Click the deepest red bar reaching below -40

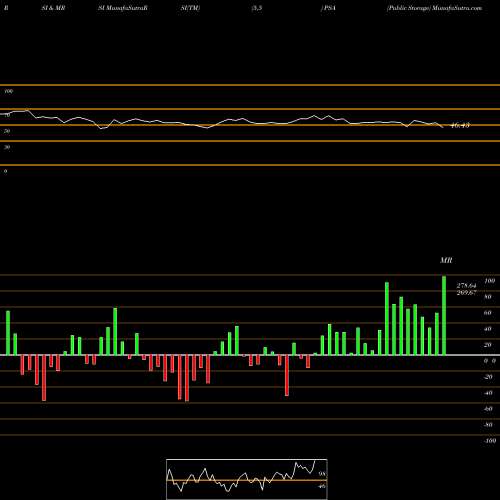coord(187,378)
